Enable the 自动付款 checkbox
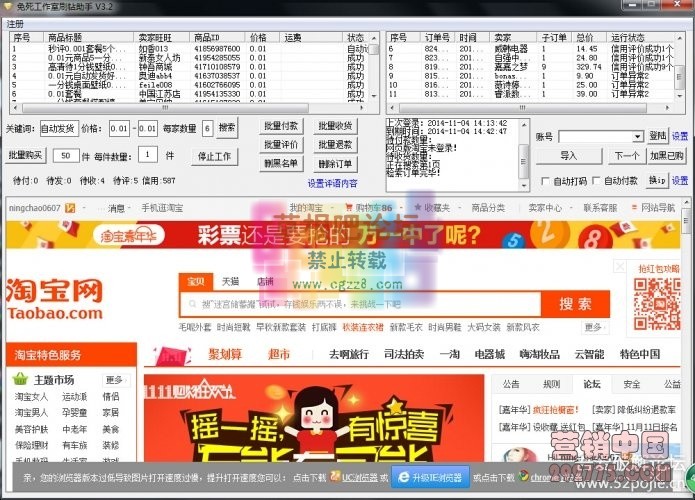 pyautogui.click(x=596, y=181)
